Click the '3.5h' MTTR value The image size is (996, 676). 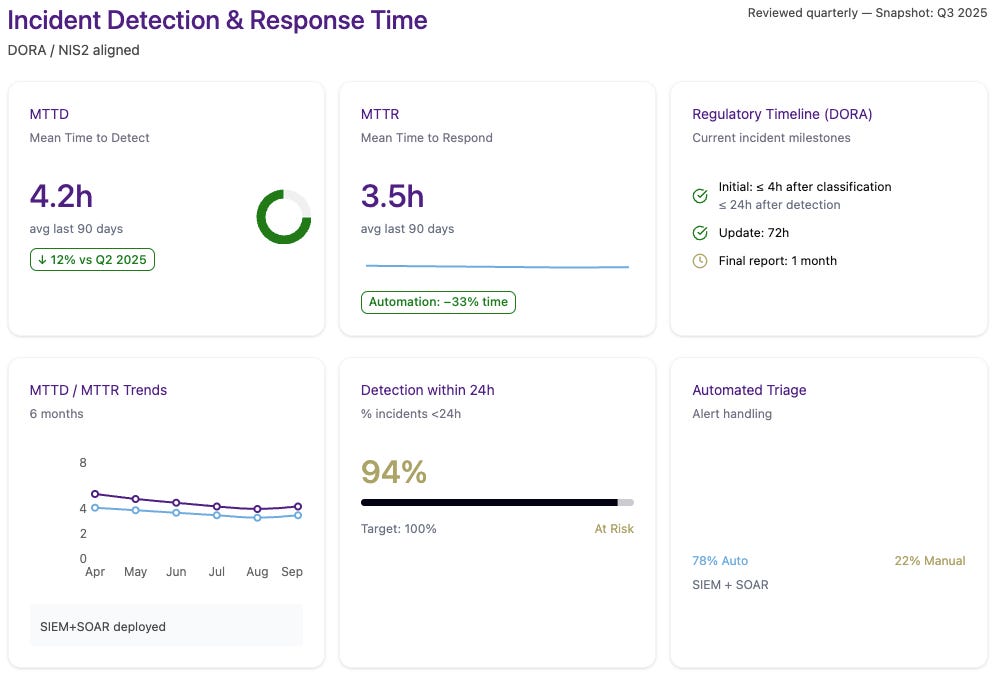click(x=393, y=196)
